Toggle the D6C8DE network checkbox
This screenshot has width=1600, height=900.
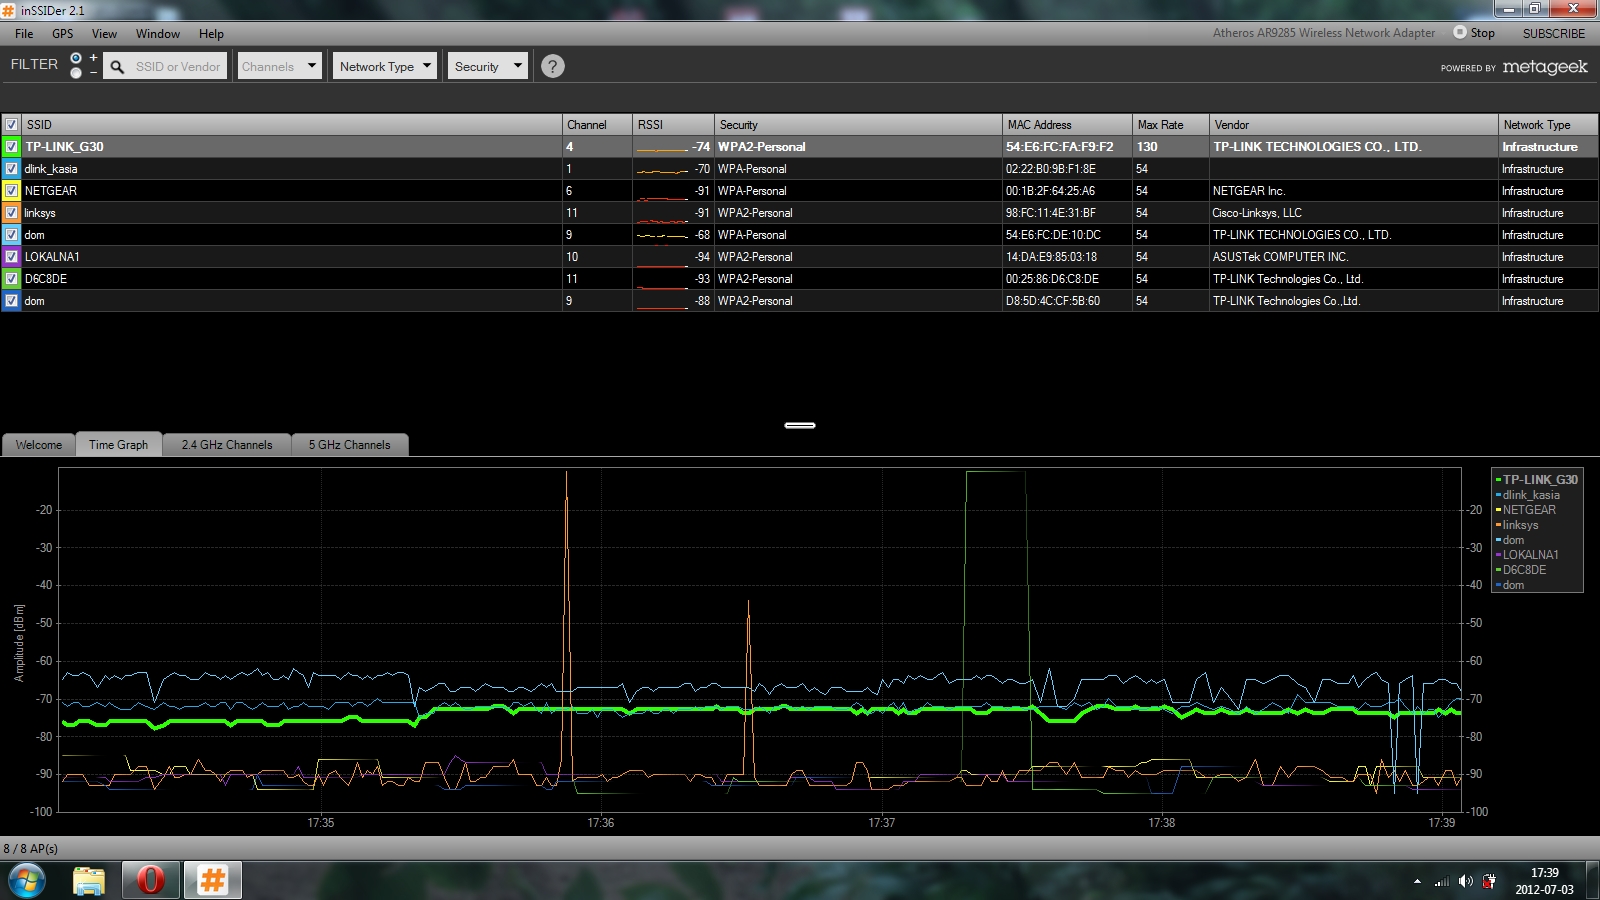point(11,279)
